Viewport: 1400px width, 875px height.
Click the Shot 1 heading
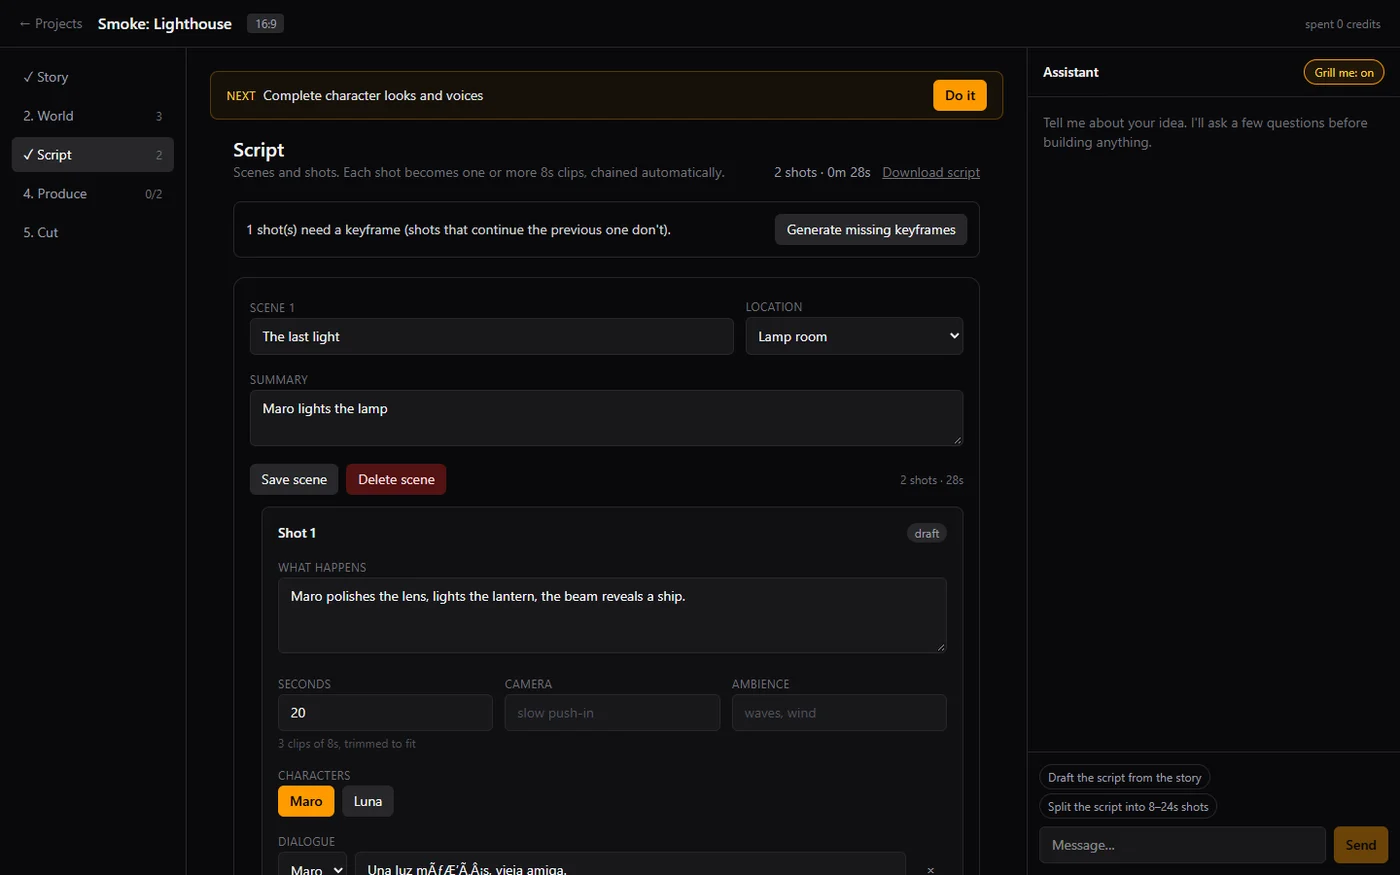(x=297, y=533)
